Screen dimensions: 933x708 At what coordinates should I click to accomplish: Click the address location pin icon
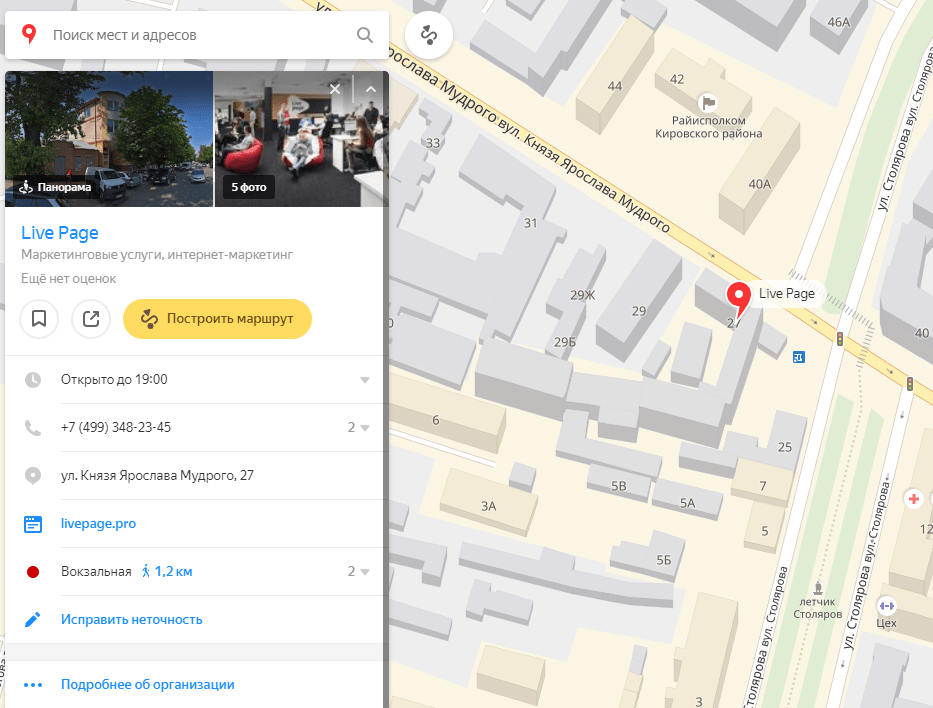33,476
